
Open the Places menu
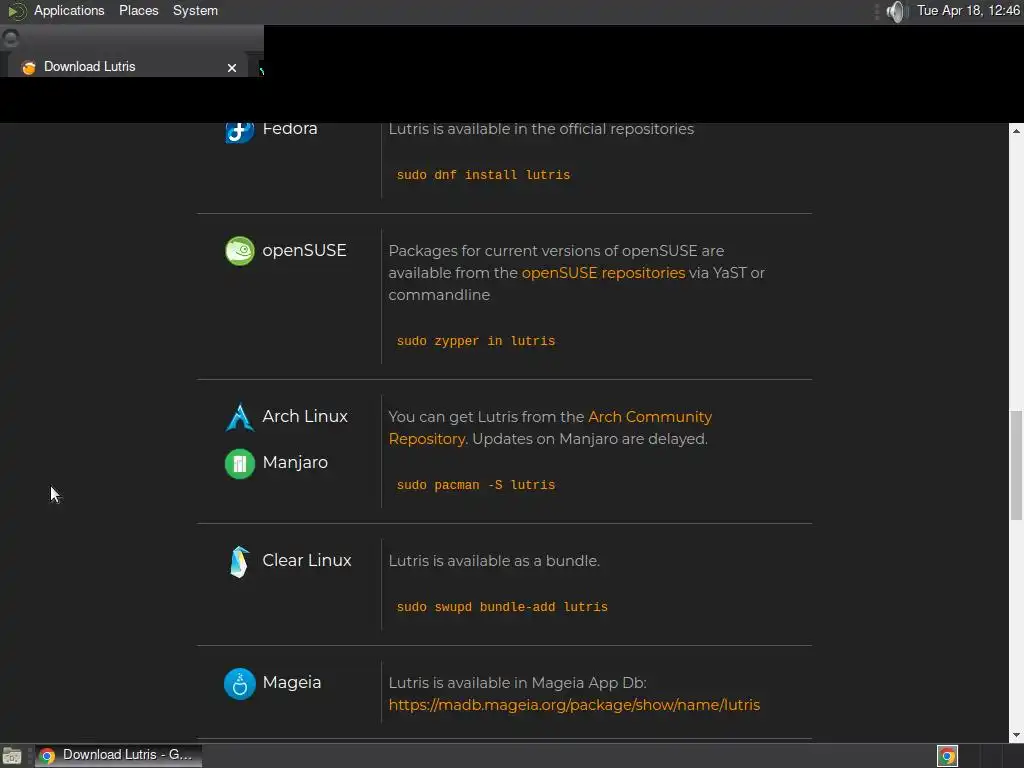click(x=138, y=10)
